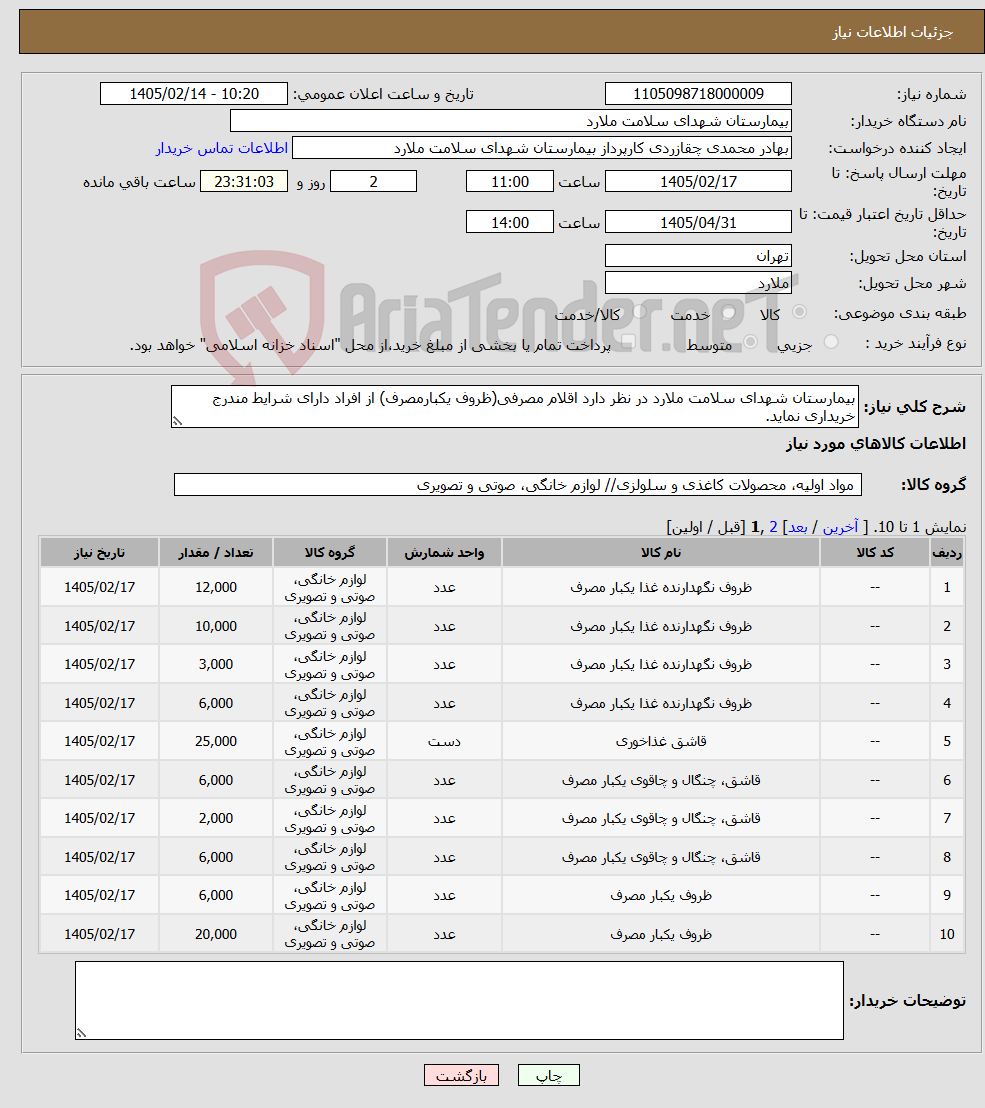Click the quantity 25,000 cell
Image resolution: width=985 pixels, height=1108 pixels.
(x=216, y=741)
